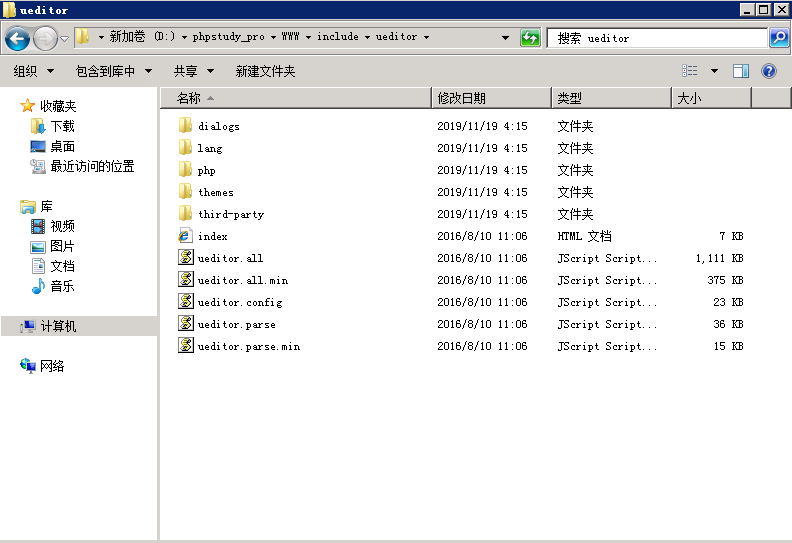
Task: Open the 包含到库中 menu
Action: pyautogui.click(x=113, y=71)
